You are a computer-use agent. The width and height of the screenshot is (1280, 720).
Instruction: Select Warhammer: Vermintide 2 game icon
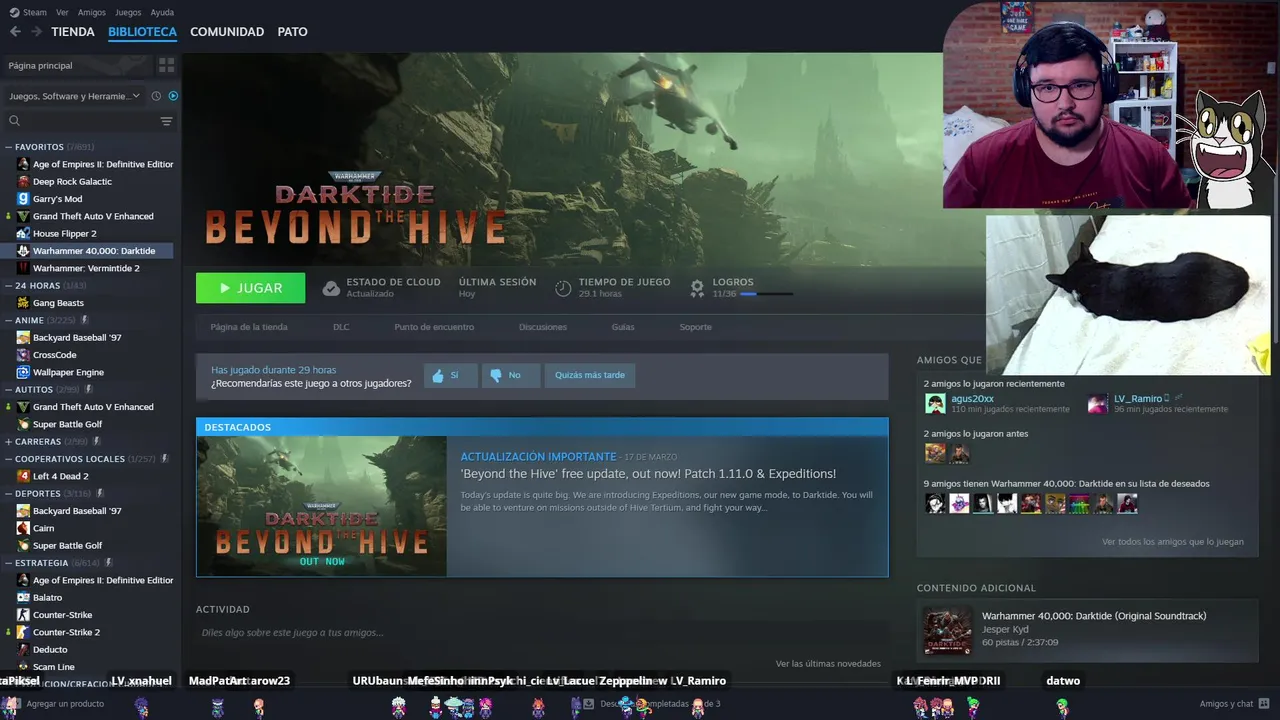coord(23,268)
